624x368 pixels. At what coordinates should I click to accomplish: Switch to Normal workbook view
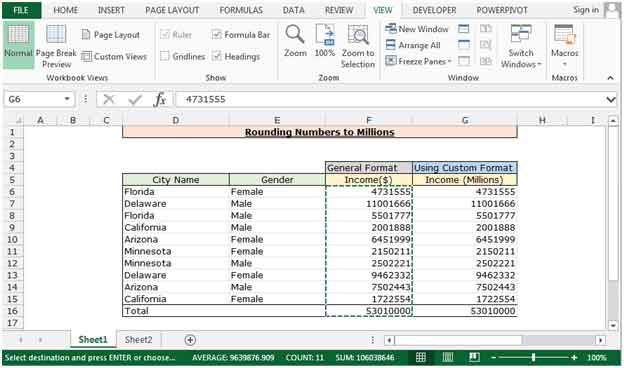[x=18, y=45]
